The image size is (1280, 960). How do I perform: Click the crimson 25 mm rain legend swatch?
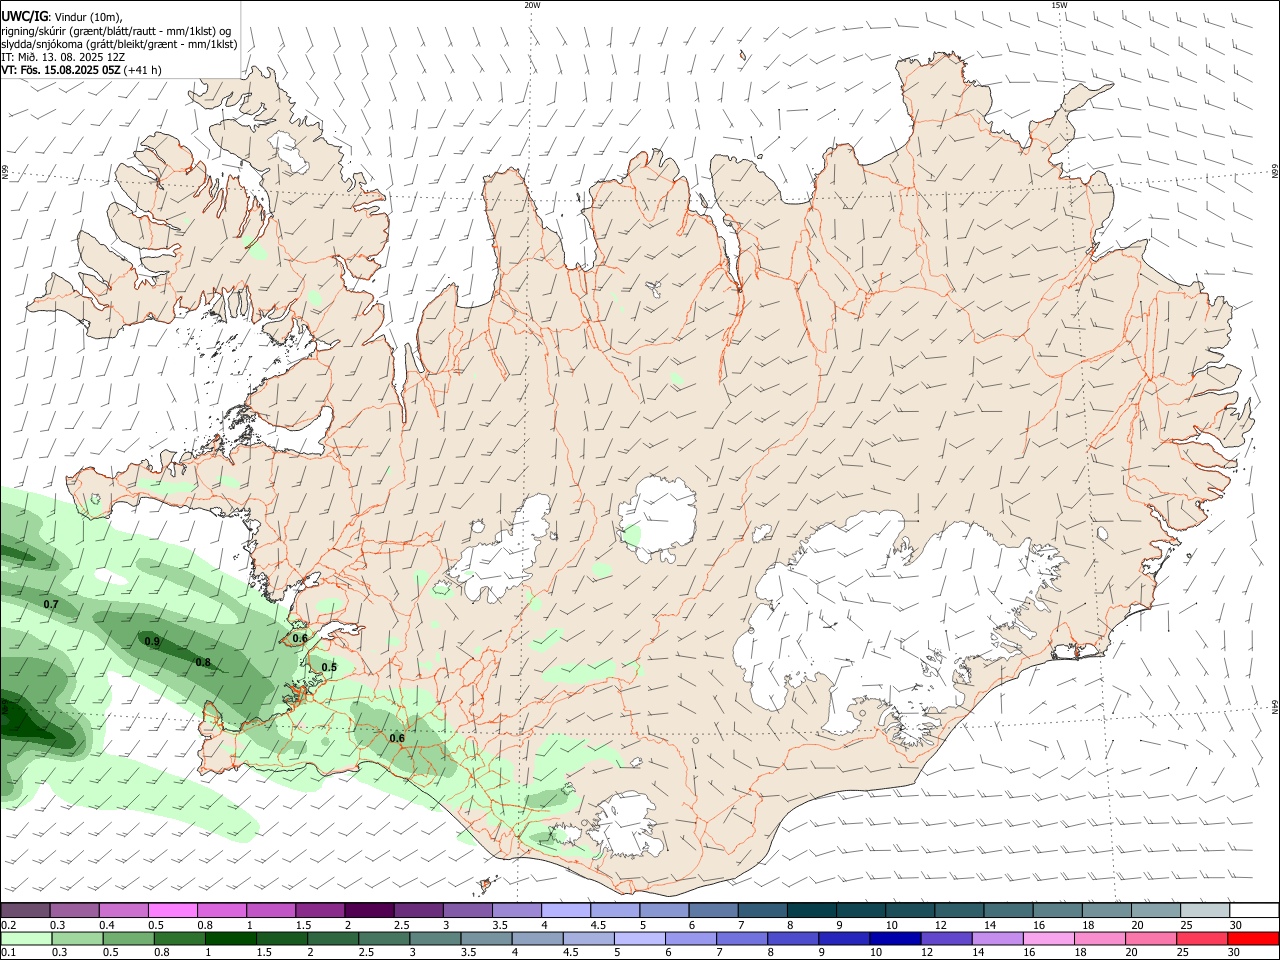tap(1204, 939)
